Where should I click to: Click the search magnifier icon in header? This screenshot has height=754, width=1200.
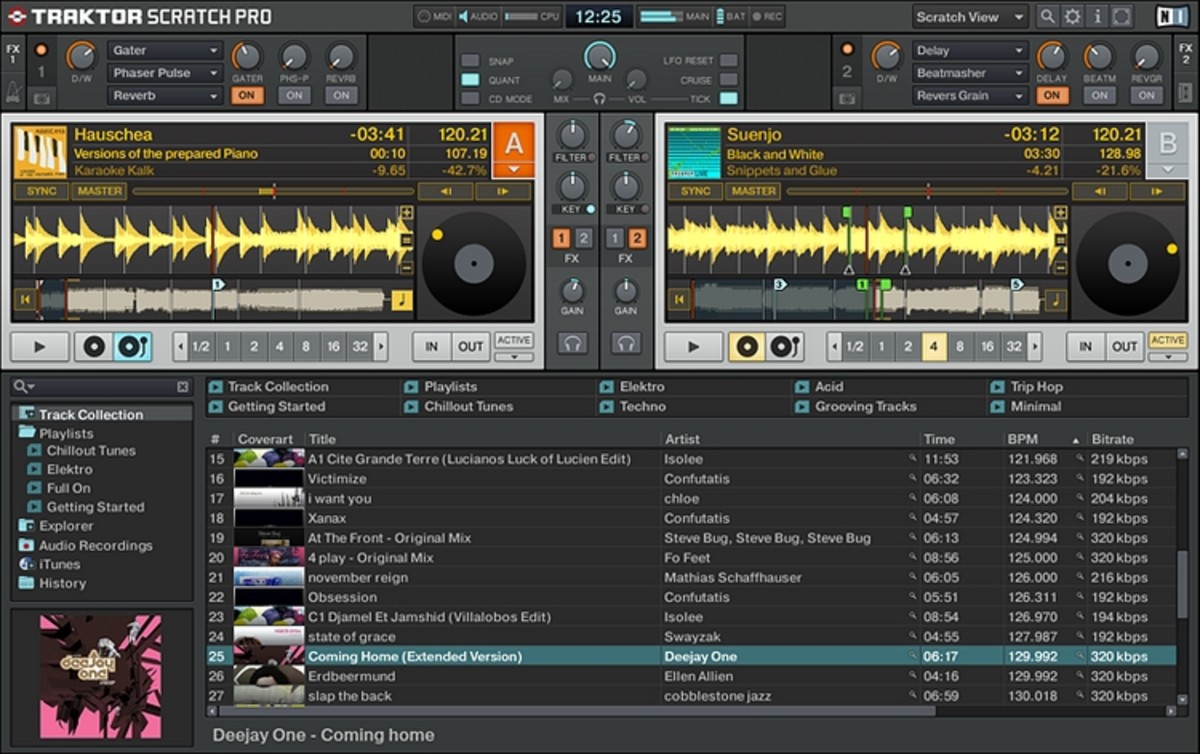[1047, 17]
